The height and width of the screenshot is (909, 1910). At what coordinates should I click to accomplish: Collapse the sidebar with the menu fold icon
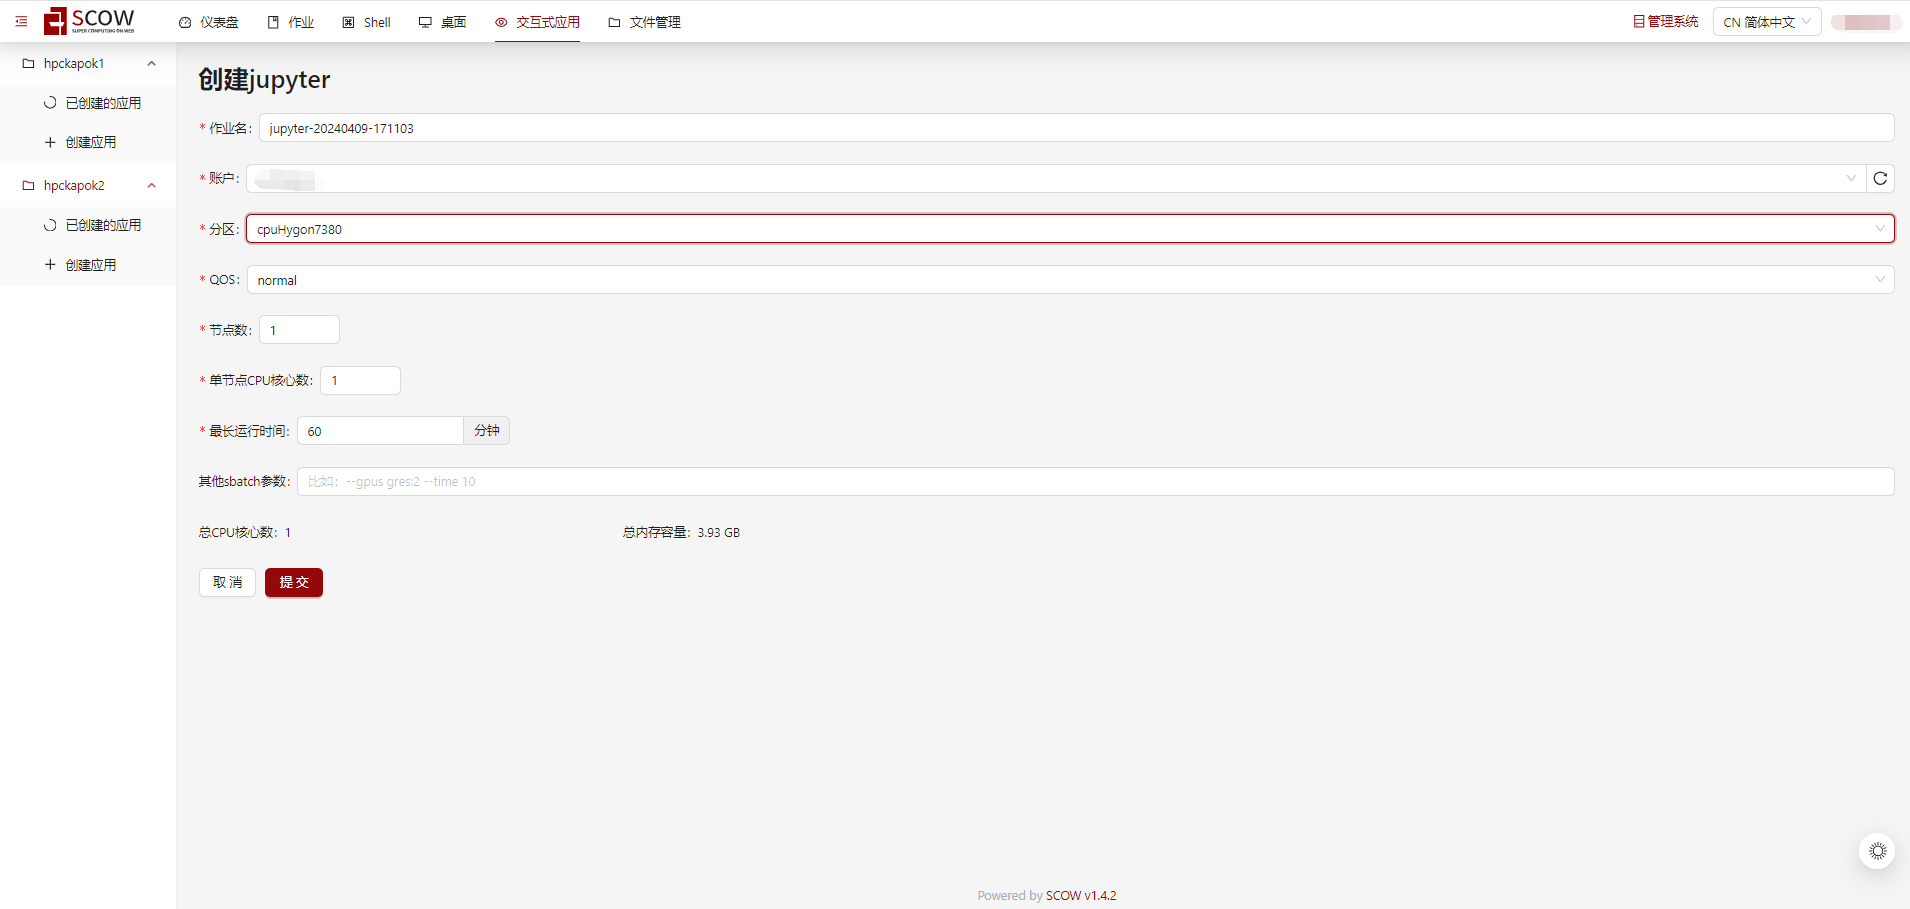21,21
